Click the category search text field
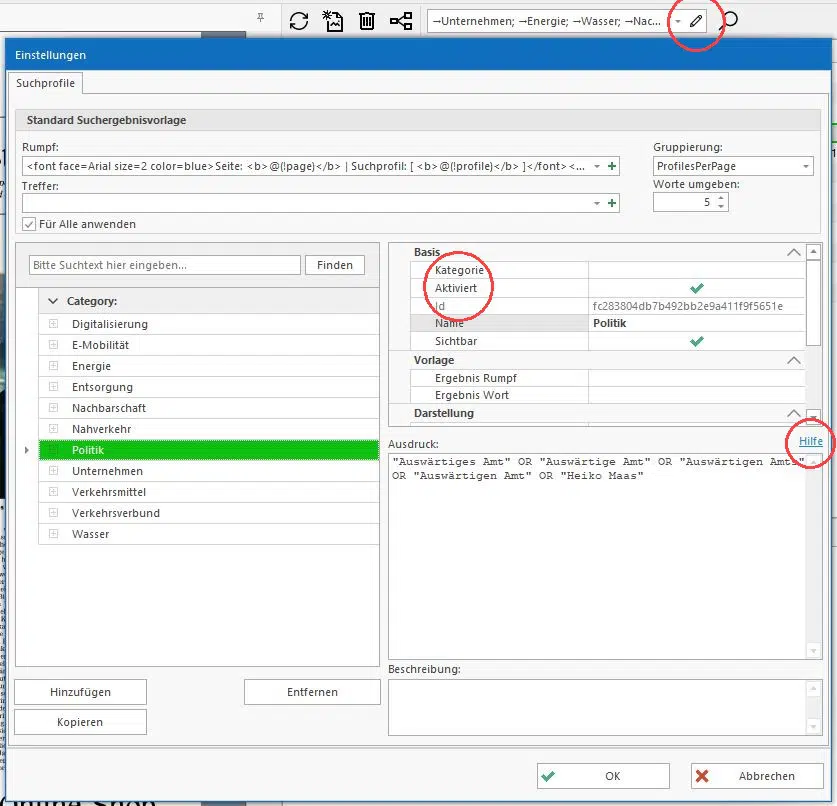837x806 pixels. coord(165,265)
